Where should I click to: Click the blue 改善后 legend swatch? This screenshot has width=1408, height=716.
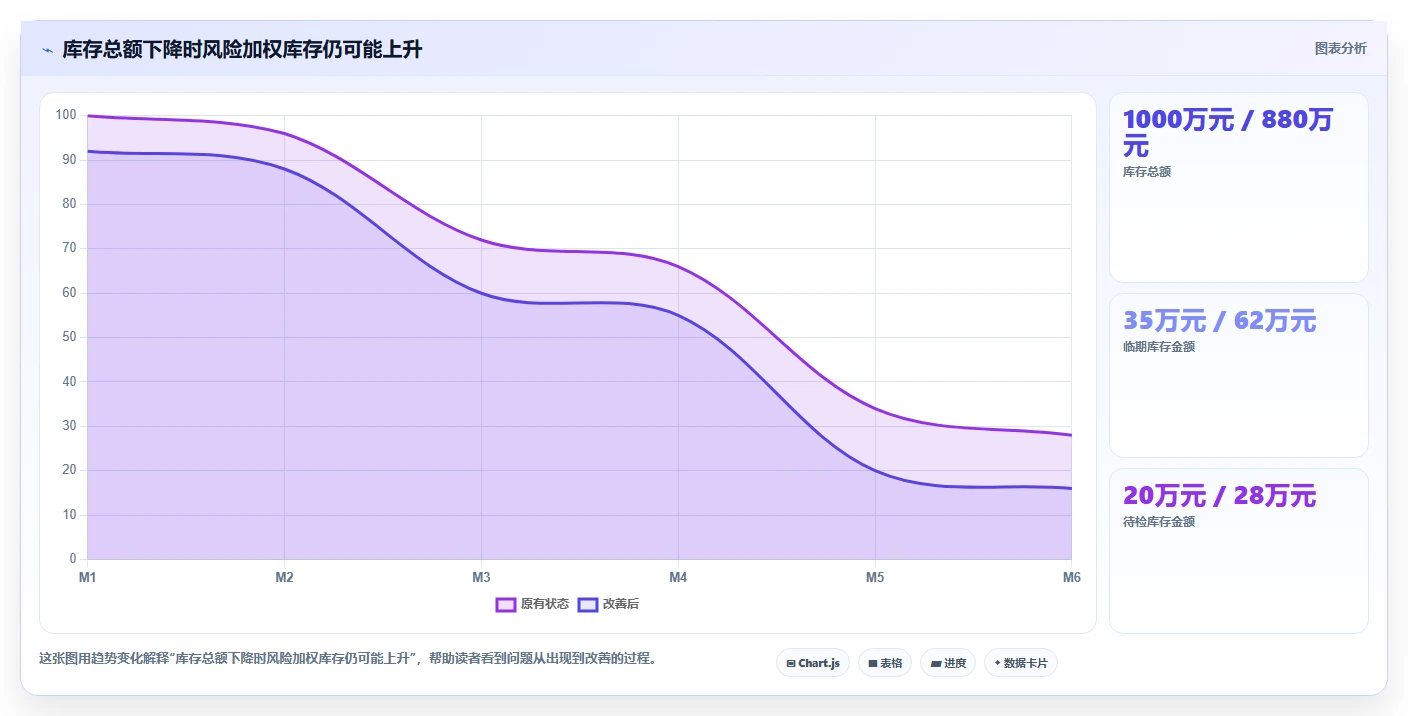click(588, 604)
